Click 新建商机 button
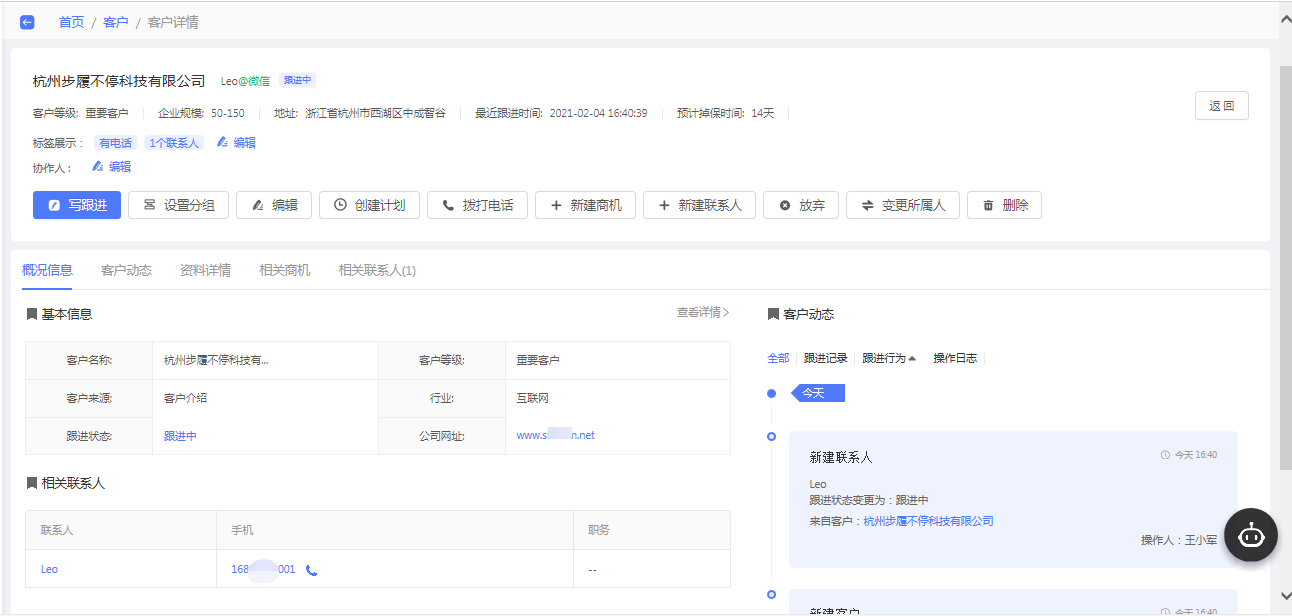1292x616 pixels. (x=585, y=205)
